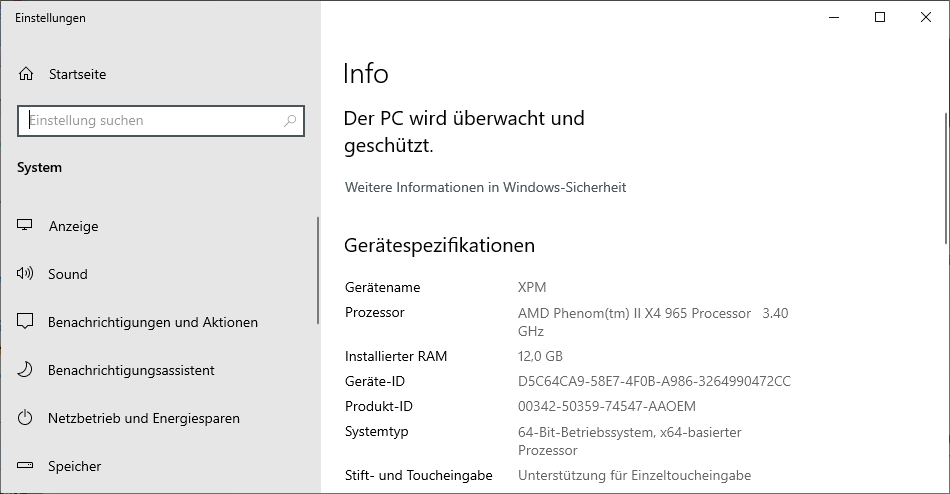The height and width of the screenshot is (494, 950).
Task: Click the Sound speaker icon
Action: tap(25, 273)
